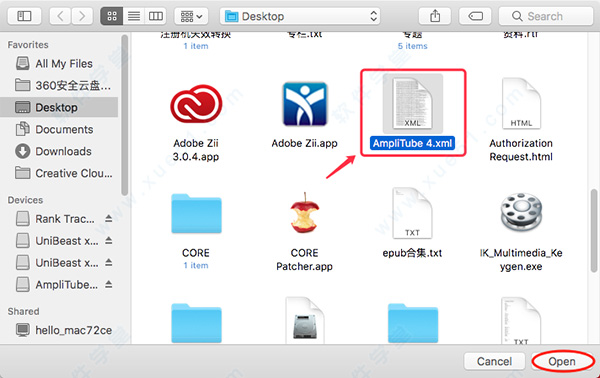Eject the Rank Trac... volume
600x378 pixels.
pos(109,219)
